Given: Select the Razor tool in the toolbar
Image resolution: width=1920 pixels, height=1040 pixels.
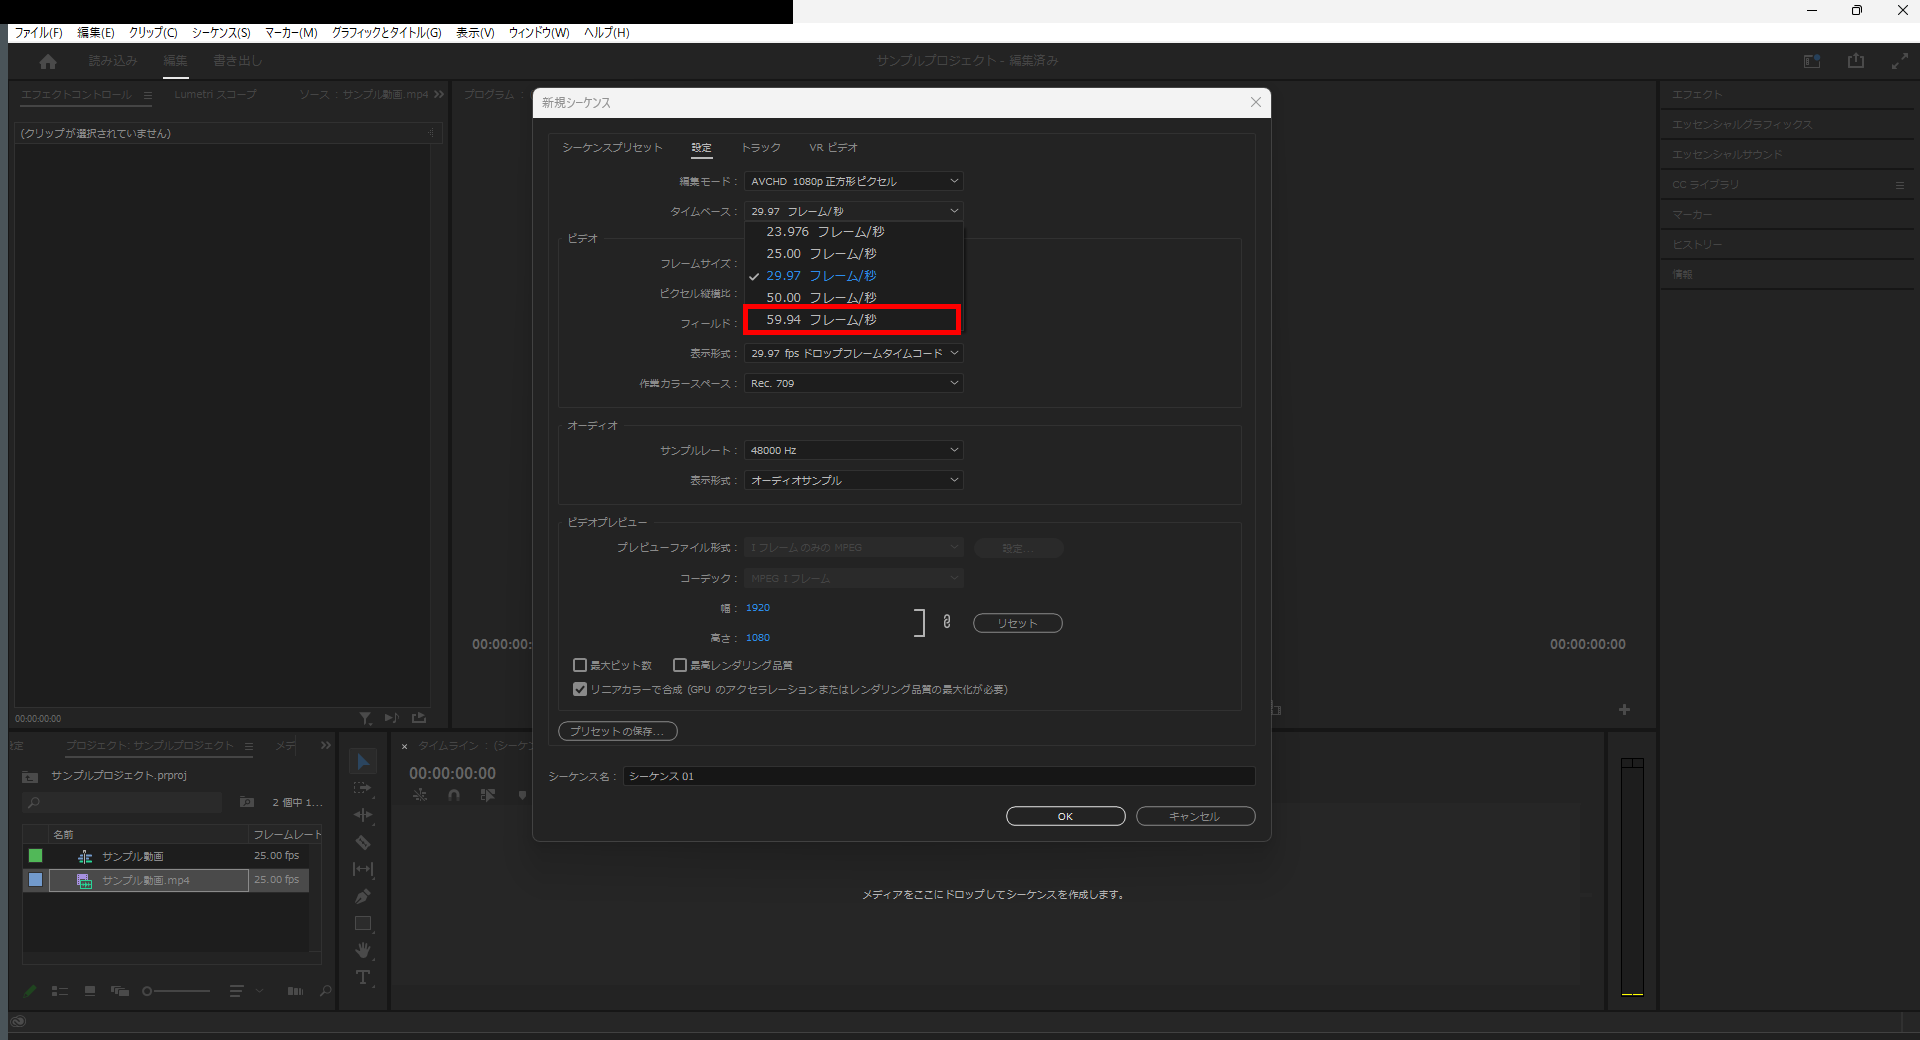Looking at the screenshot, I should pyautogui.click(x=363, y=843).
